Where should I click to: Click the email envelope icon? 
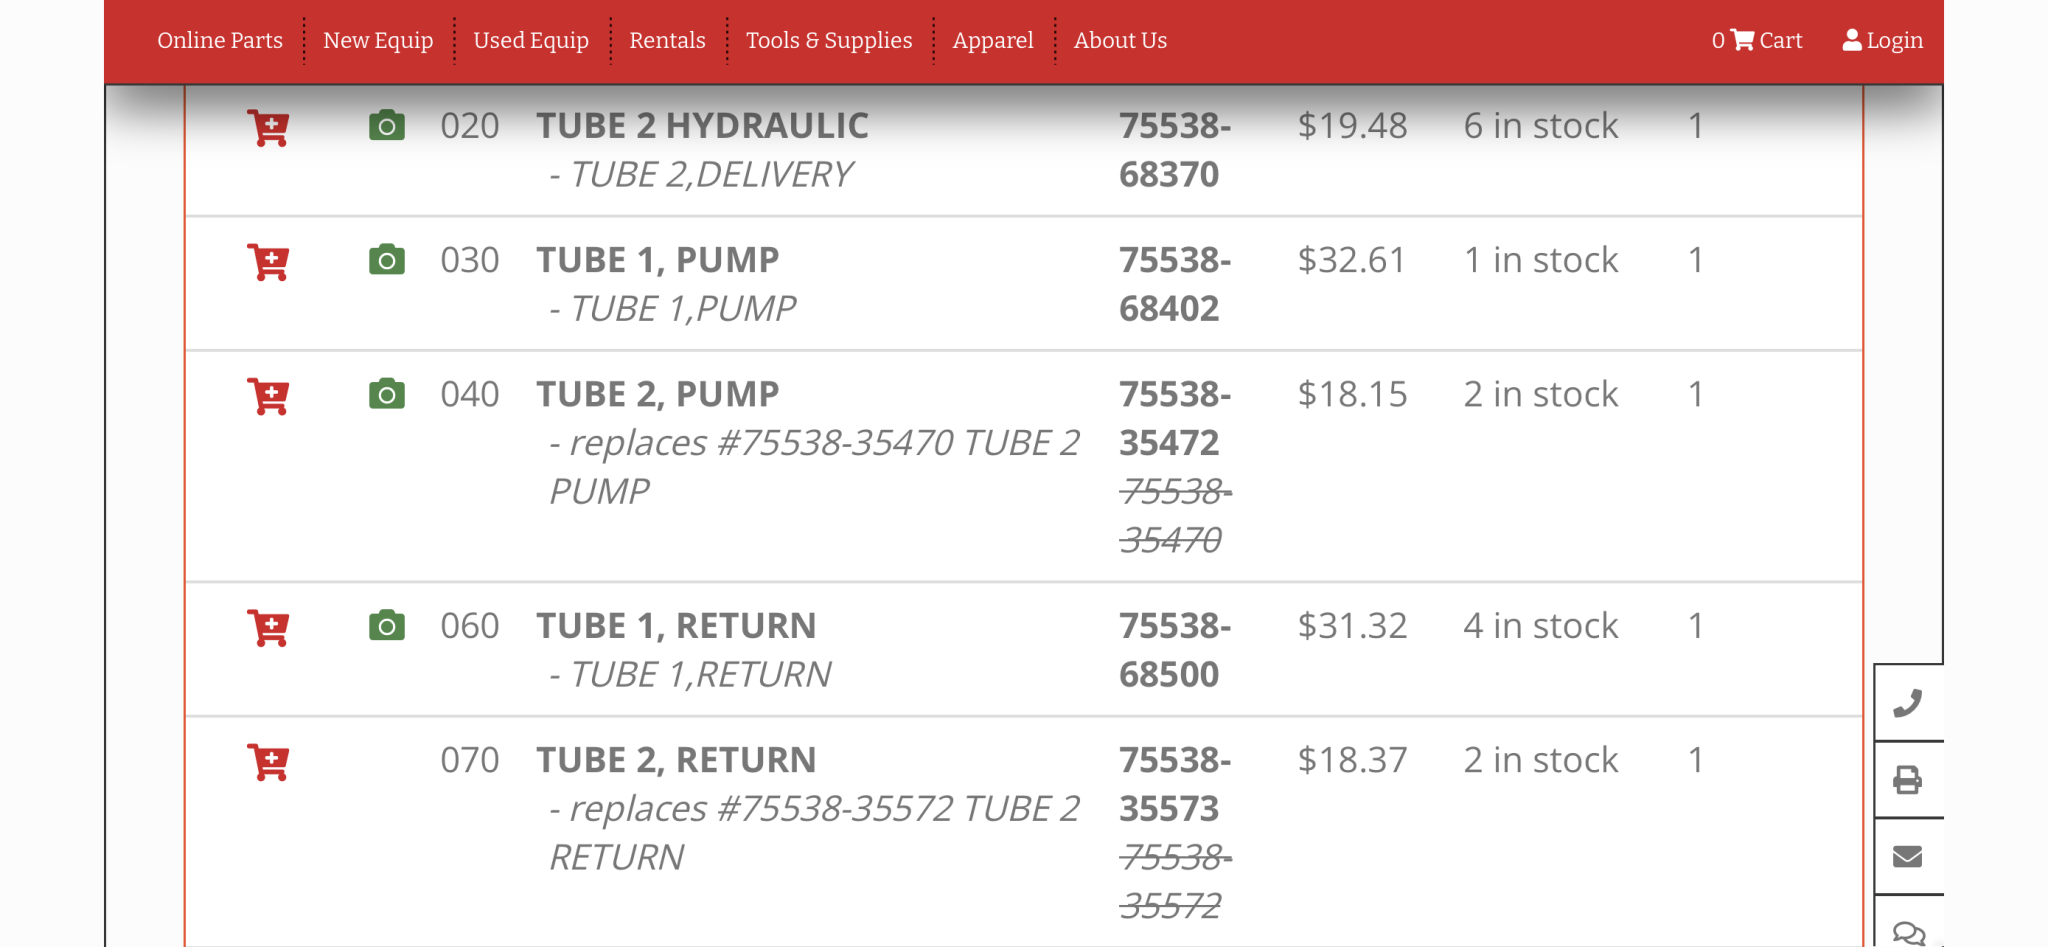(x=1908, y=857)
